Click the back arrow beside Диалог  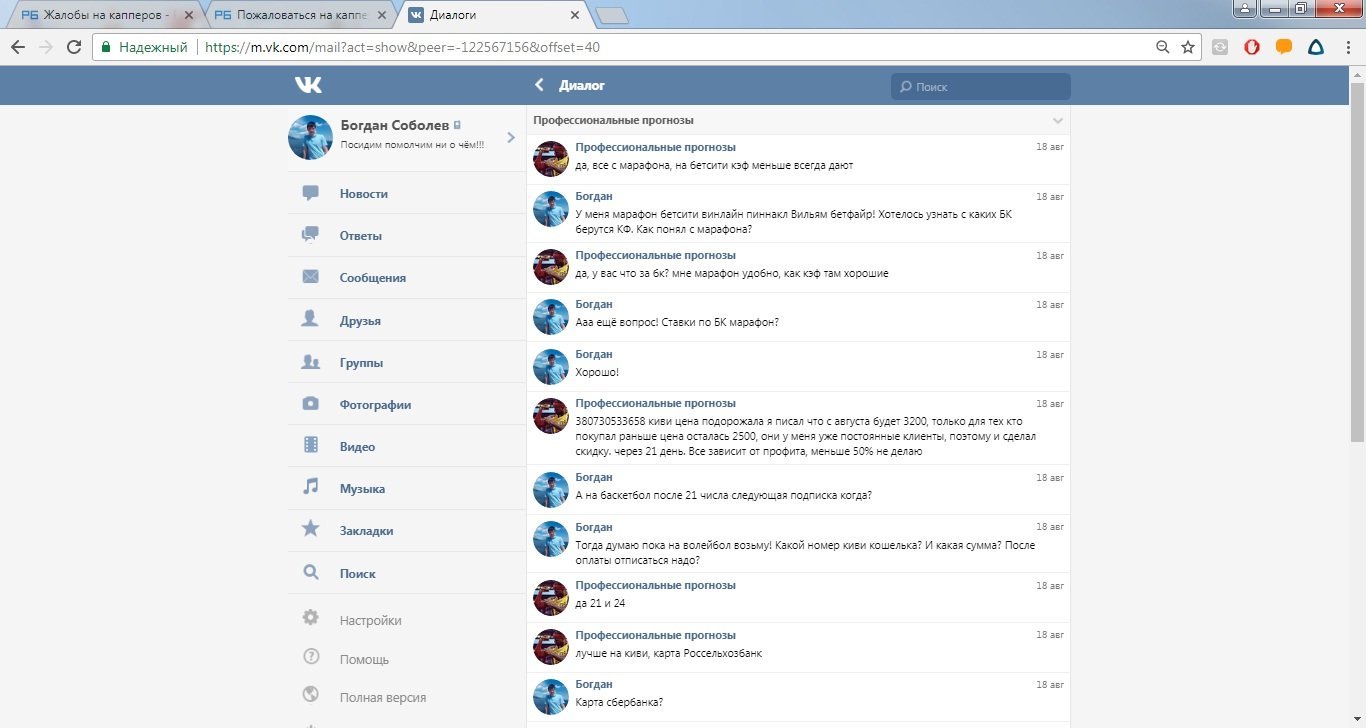[540, 86]
